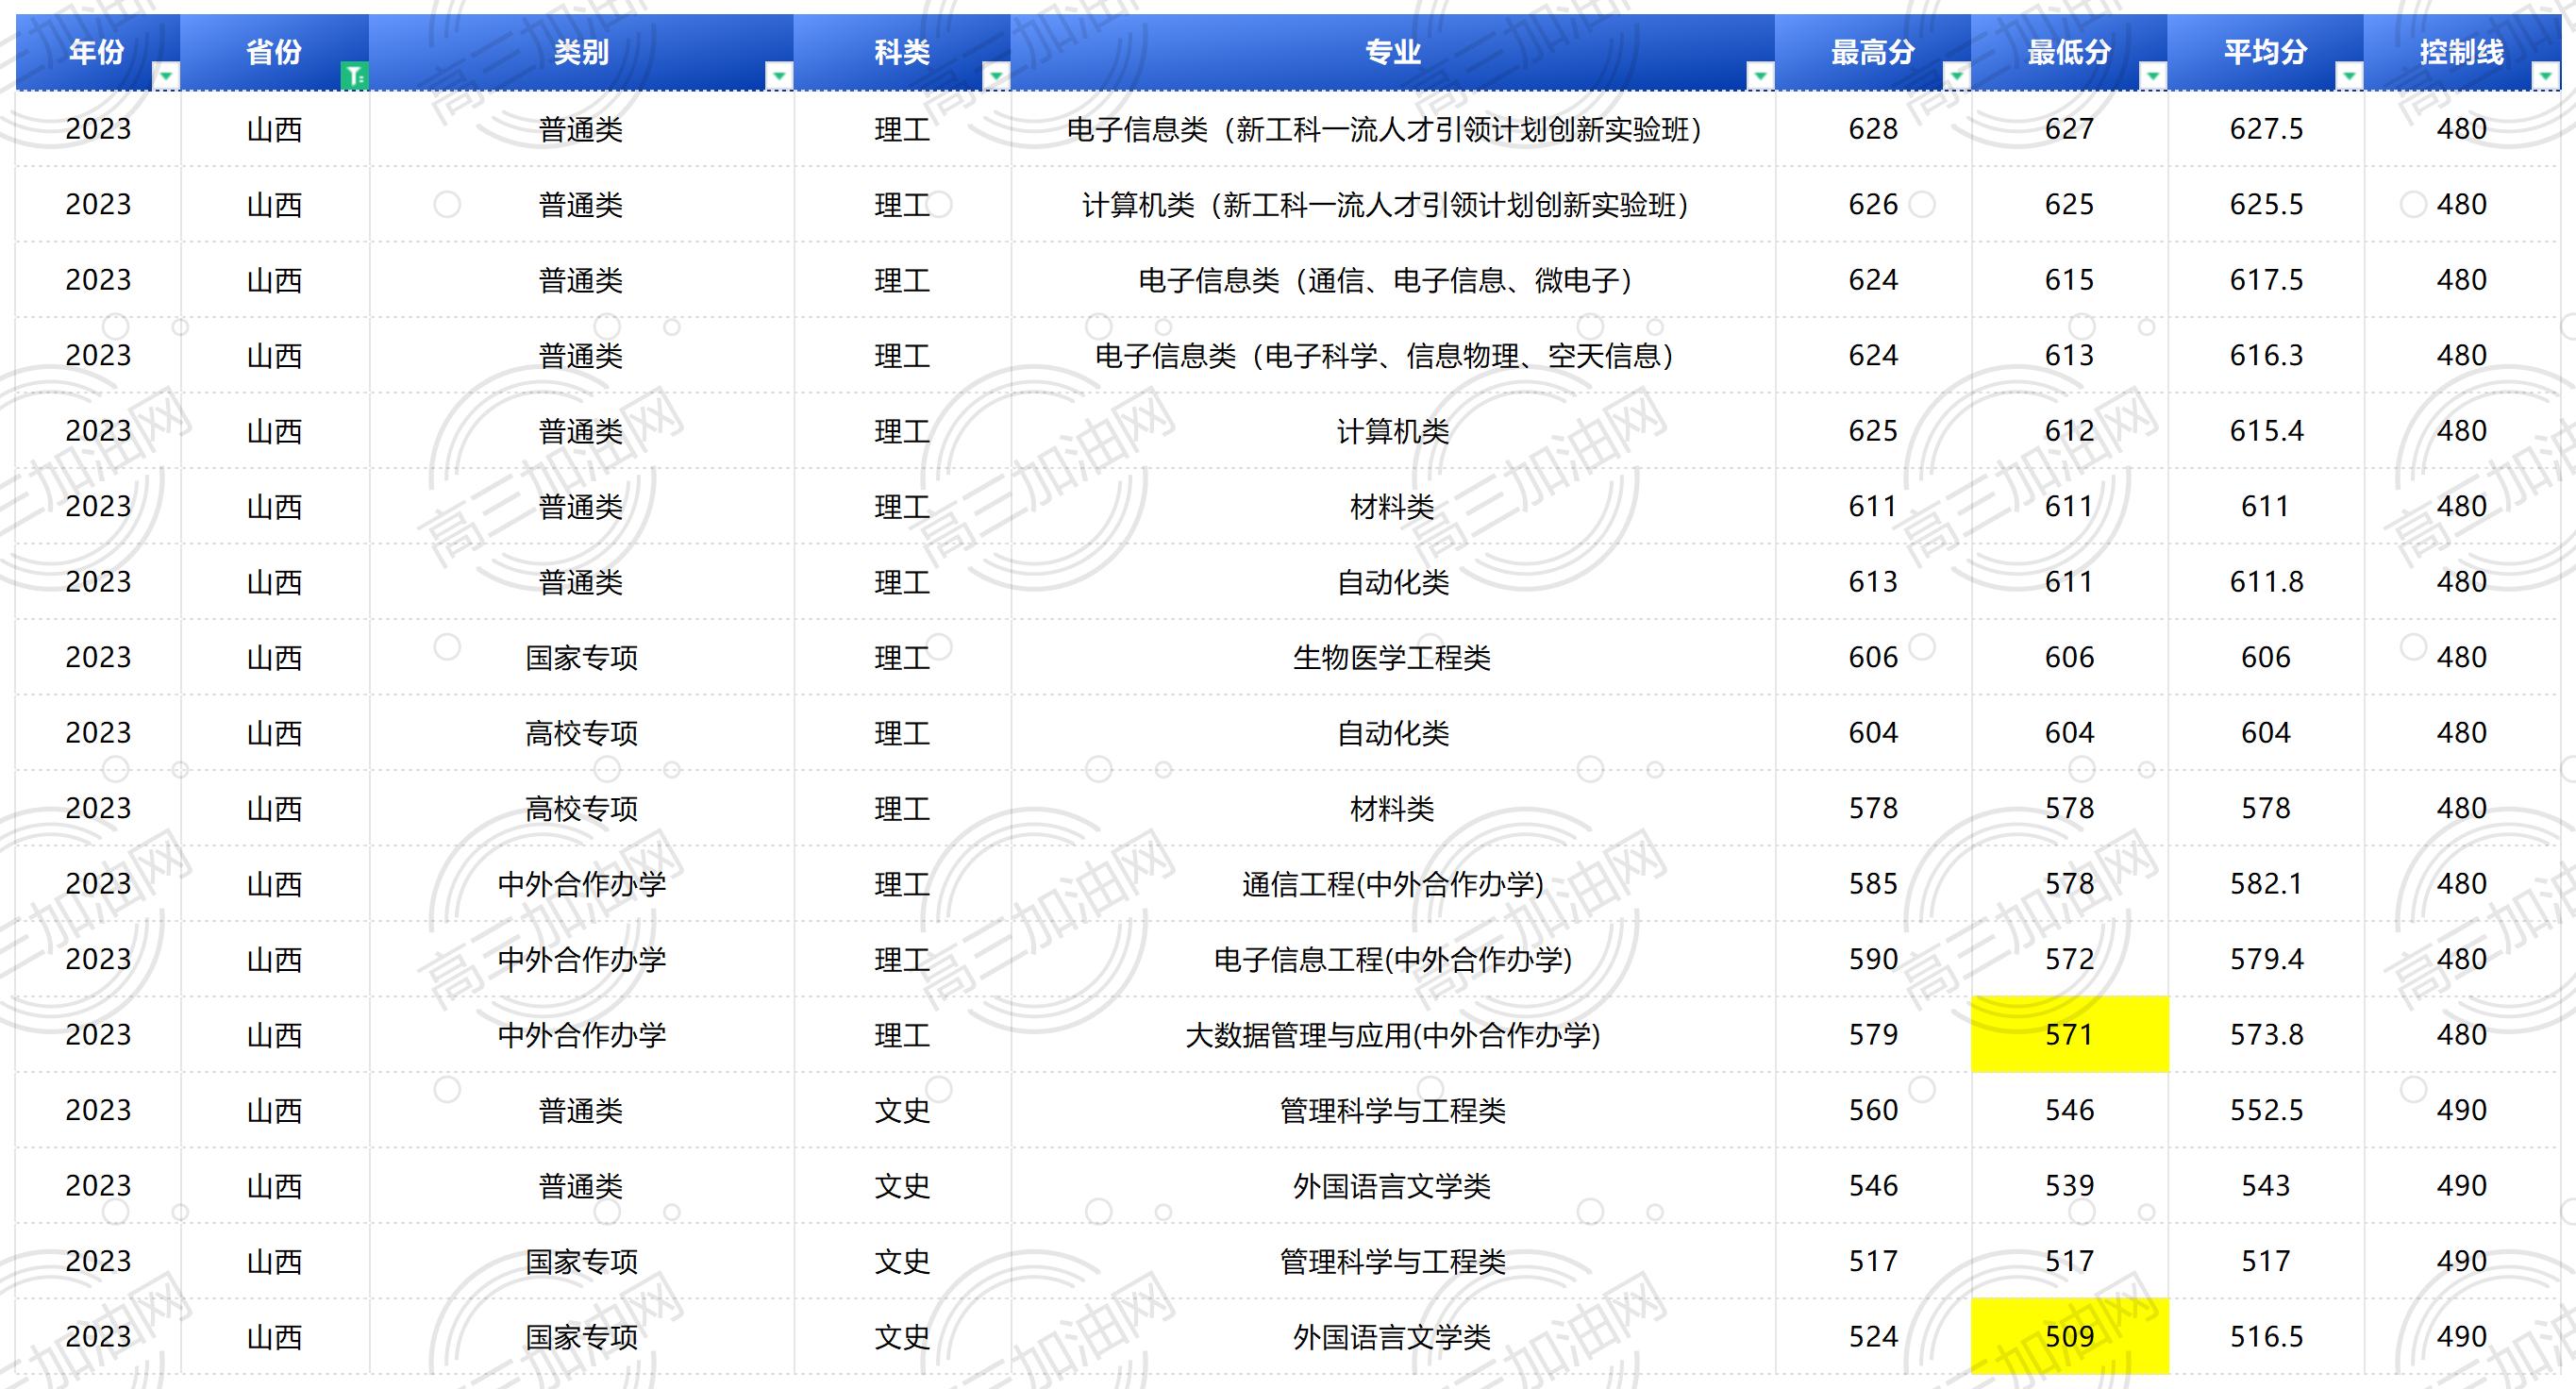Click the 生物医学工程类 cell

(x=1393, y=657)
